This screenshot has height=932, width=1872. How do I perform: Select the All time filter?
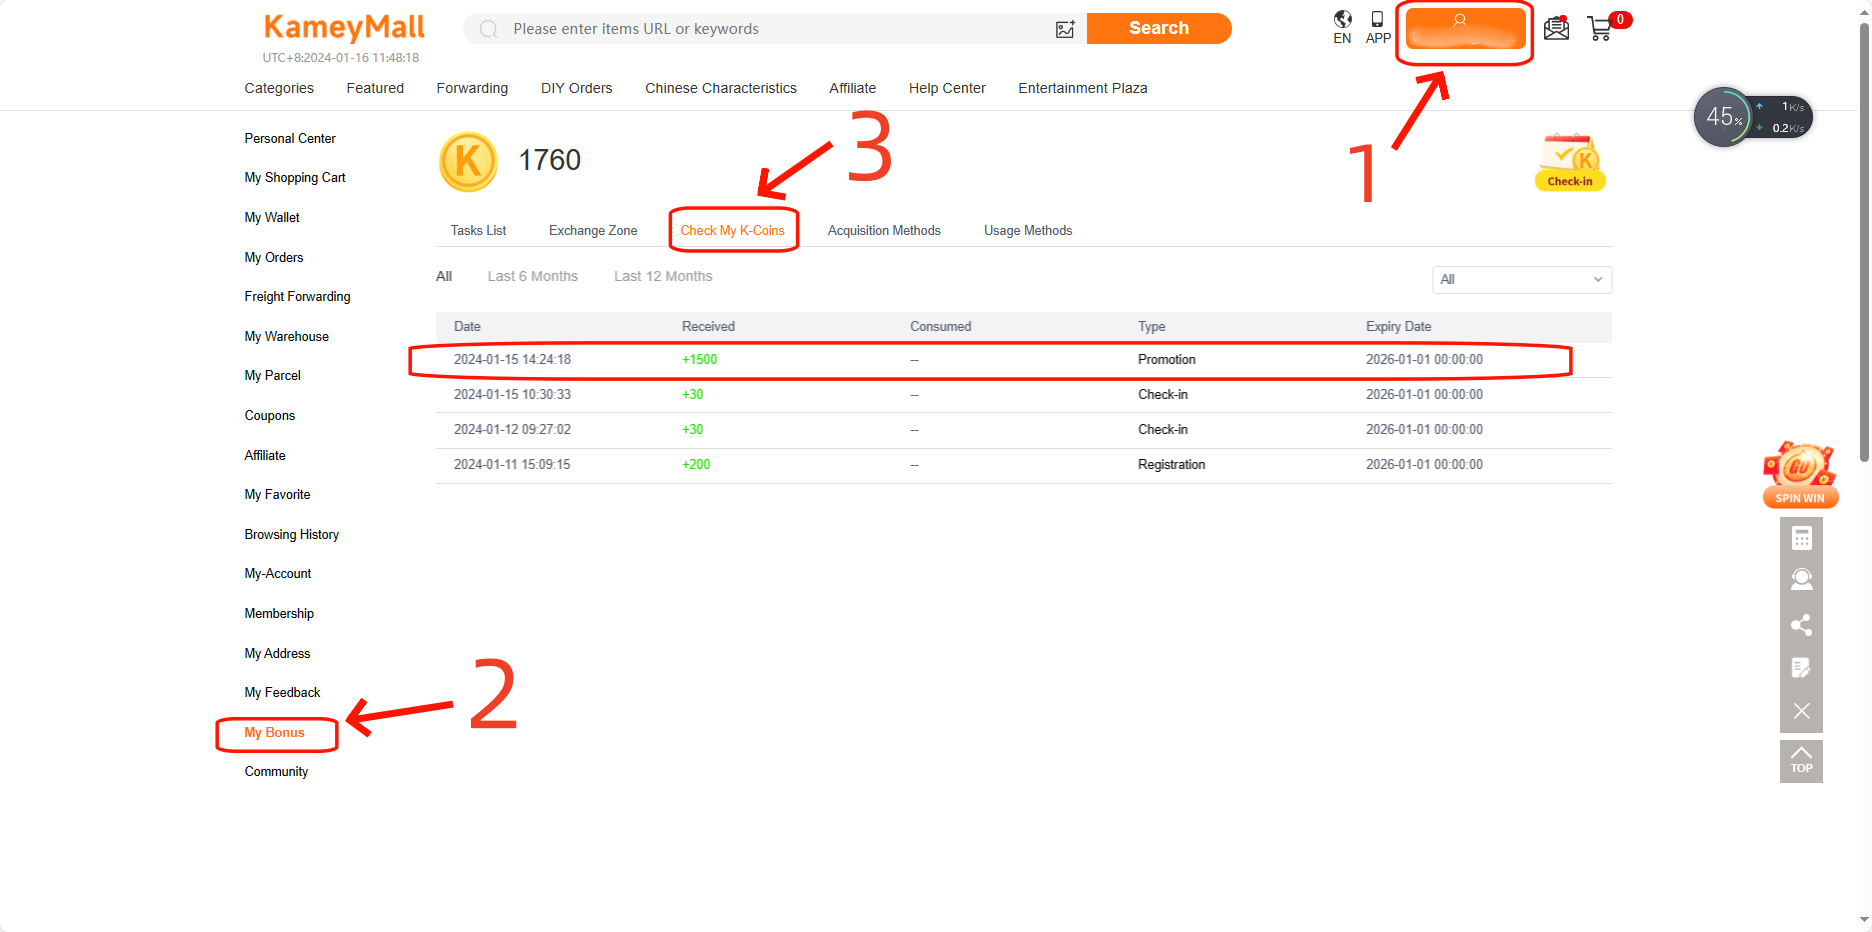(444, 277)
